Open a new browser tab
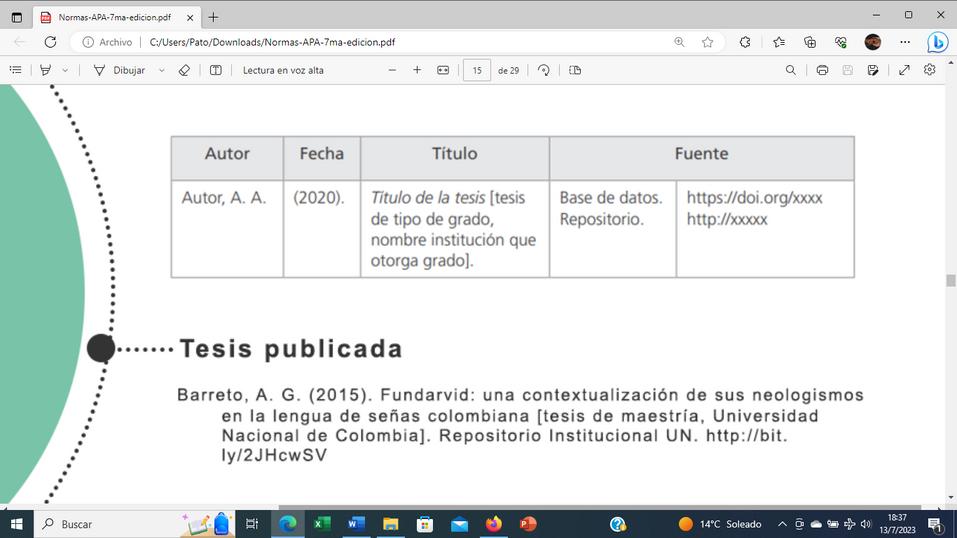Screen dimensions: 957x538 (x=213, y=18)
